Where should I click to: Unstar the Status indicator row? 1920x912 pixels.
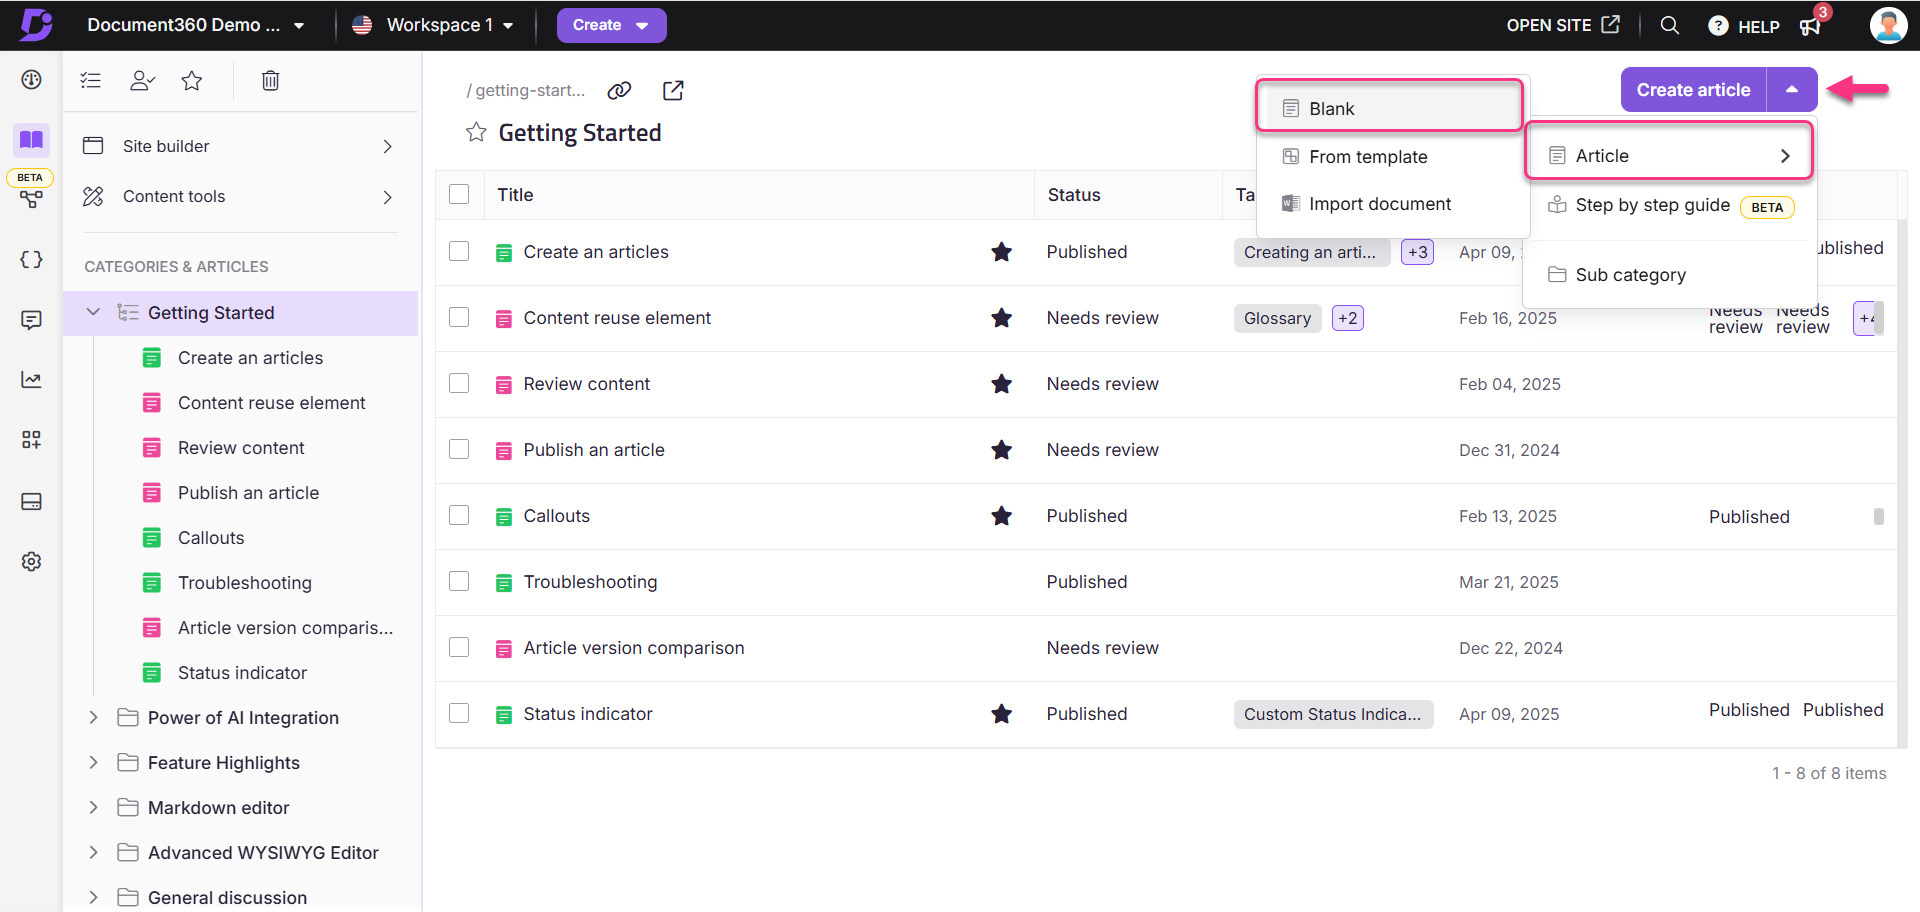pos(1001,714)
